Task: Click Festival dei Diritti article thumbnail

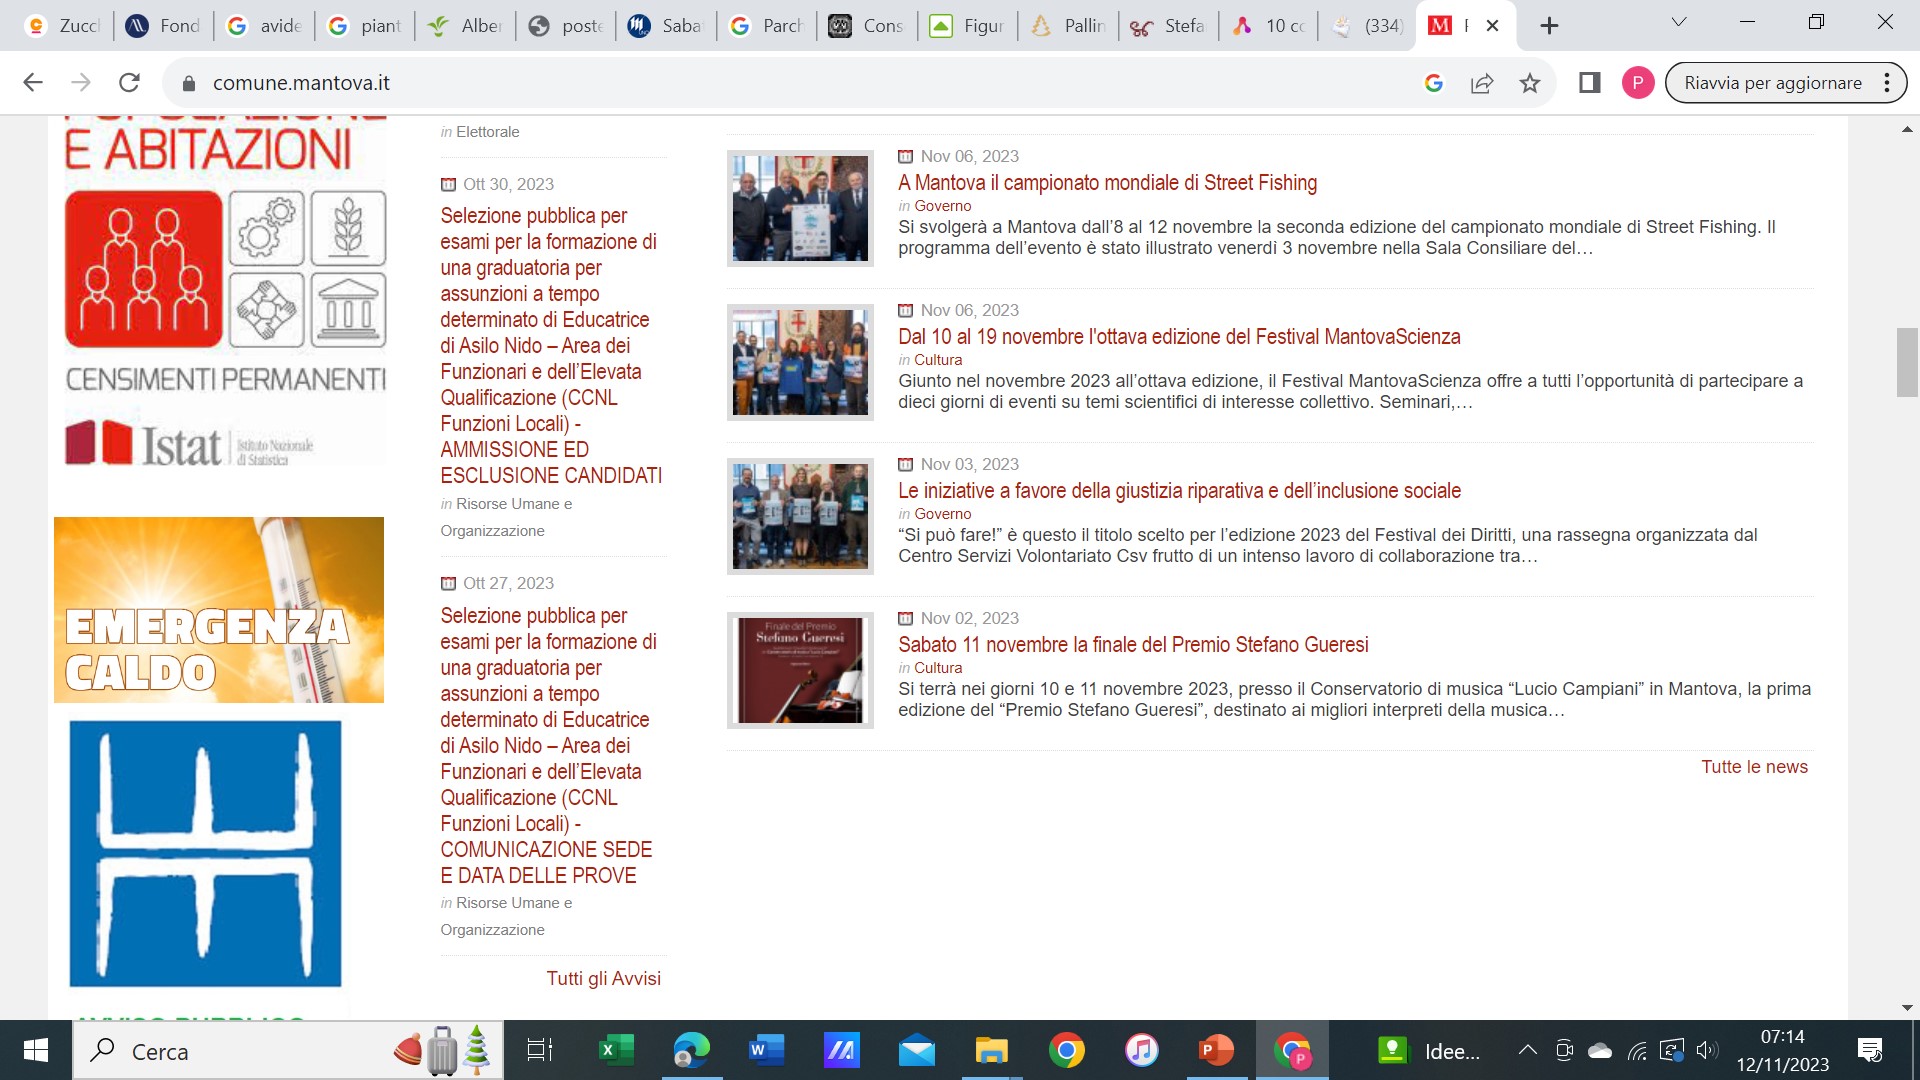Action: tap(800, 516)
